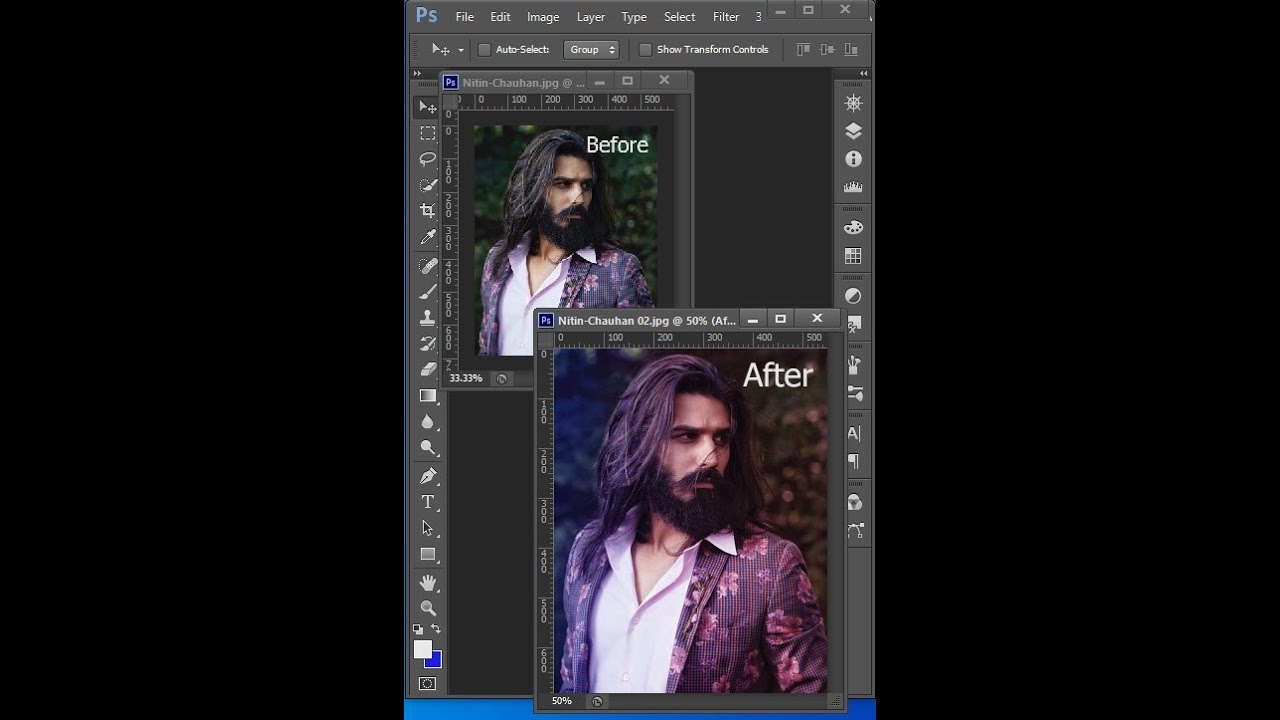This screenshot has height=720, width=1280.
Task: Open the Type menu
Action: [x=634, y=17]
